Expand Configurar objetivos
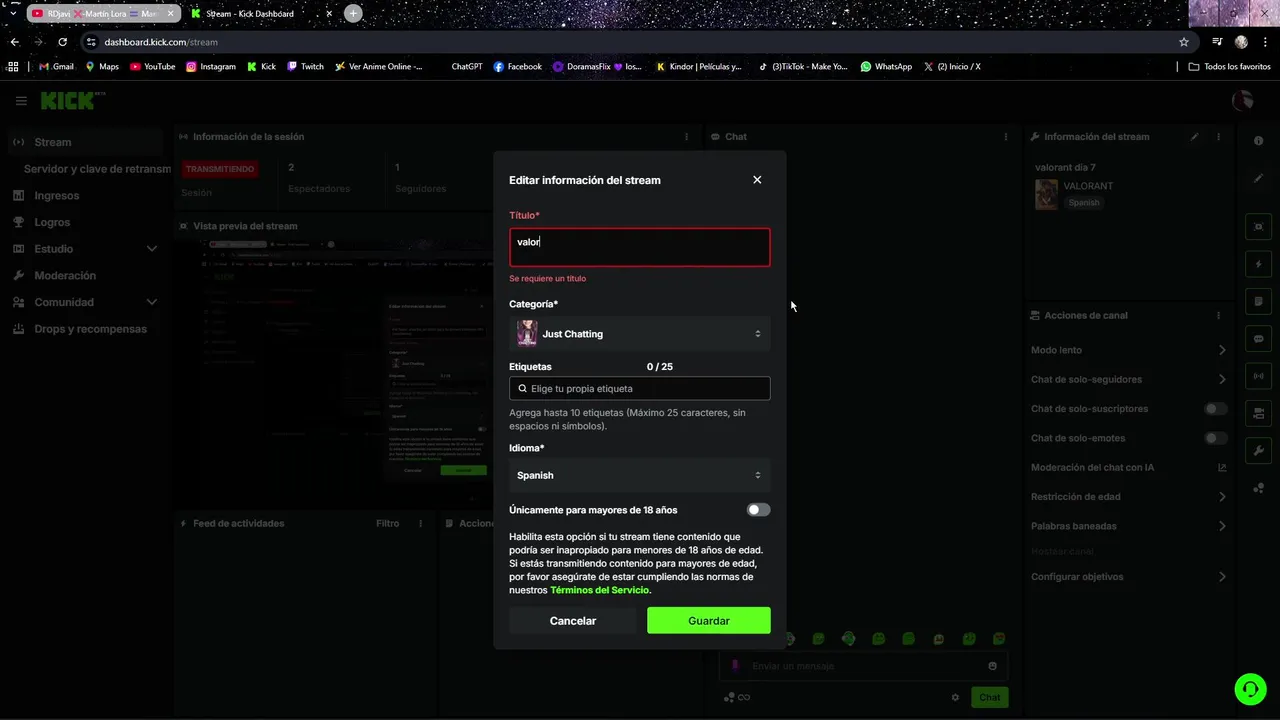Image resolution: width=1280 pixels, height=720 pixels. tap(1222, 577)
